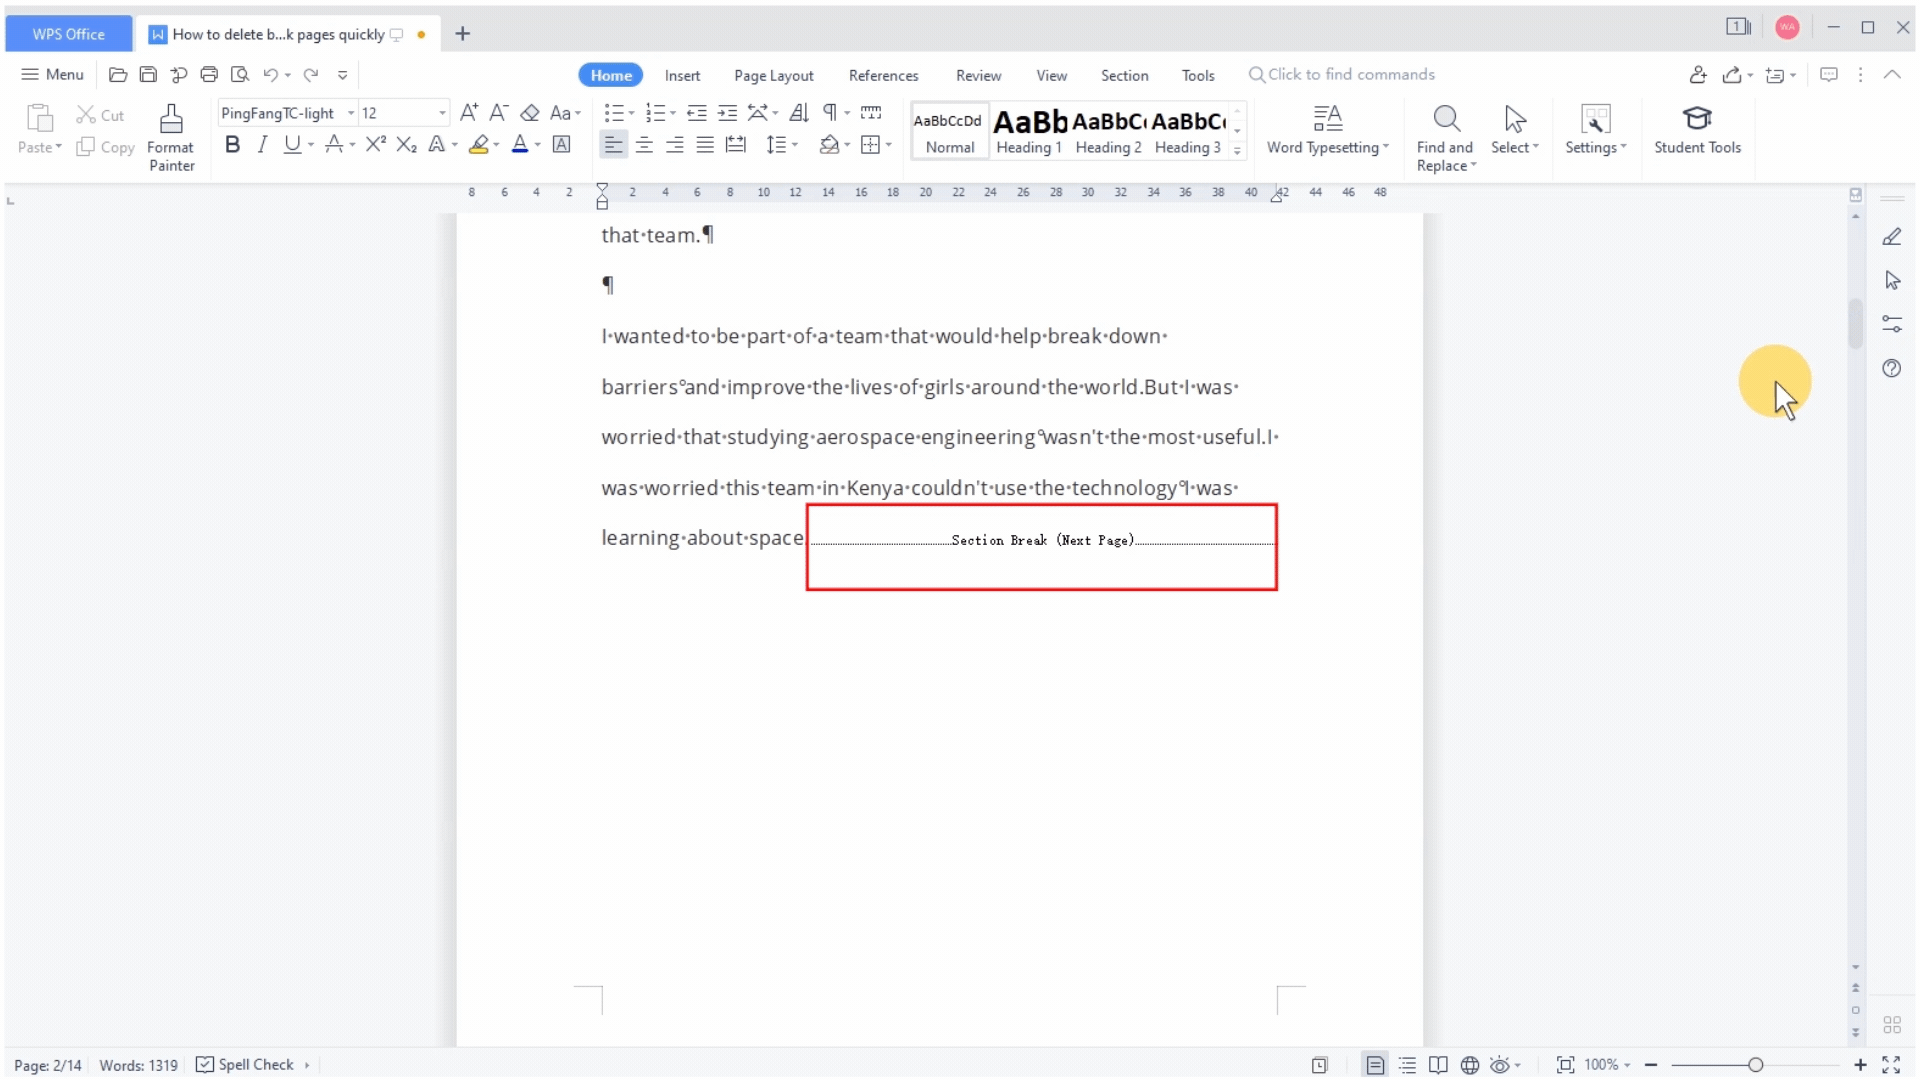Click the highlight color swatch
This screenshot has height=1080, width=1920.
point(479,145)
